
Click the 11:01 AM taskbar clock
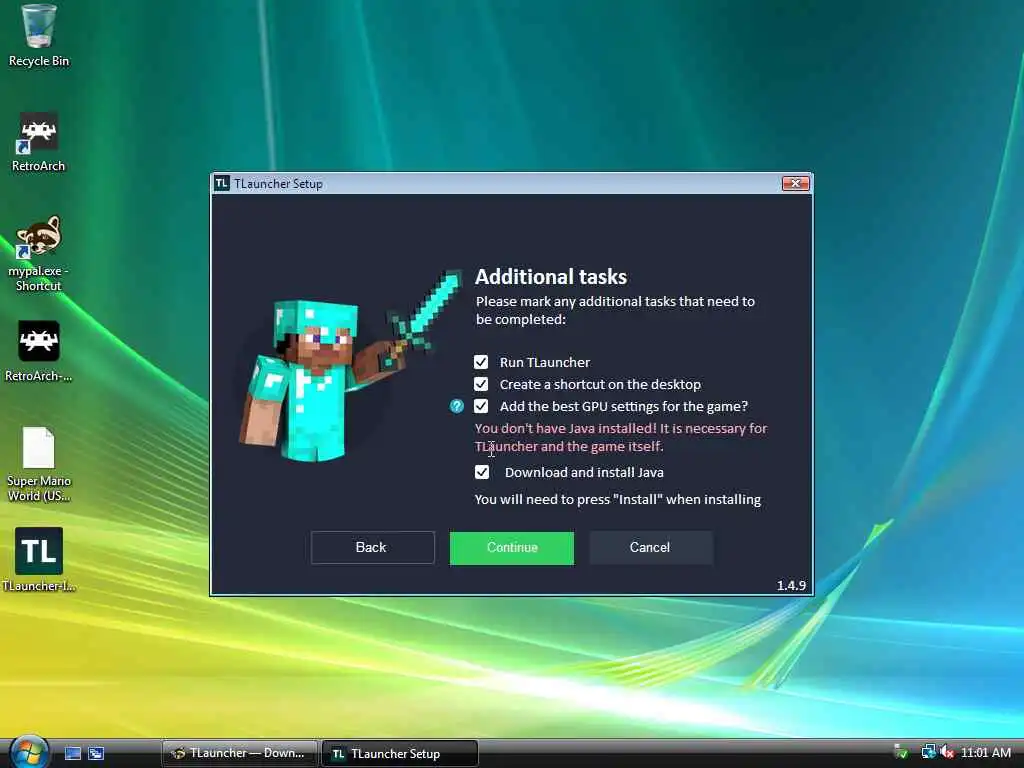(x=985, y=753)
